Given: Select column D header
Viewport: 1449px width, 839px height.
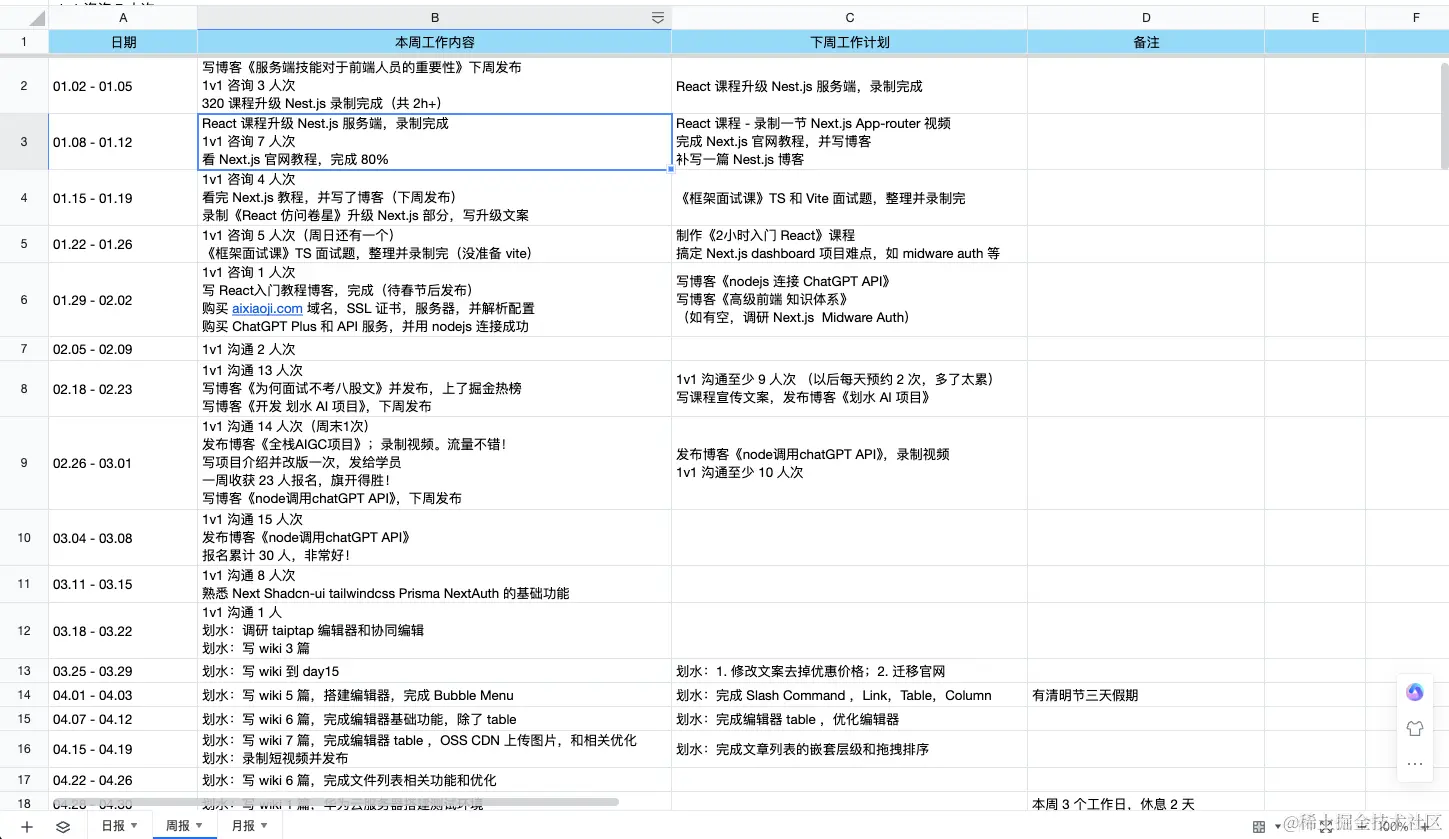Looking at the screenshot, I should point(1146,17).
